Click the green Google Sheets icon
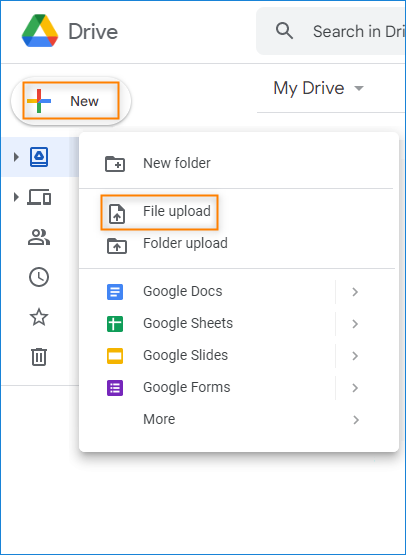 115,324
